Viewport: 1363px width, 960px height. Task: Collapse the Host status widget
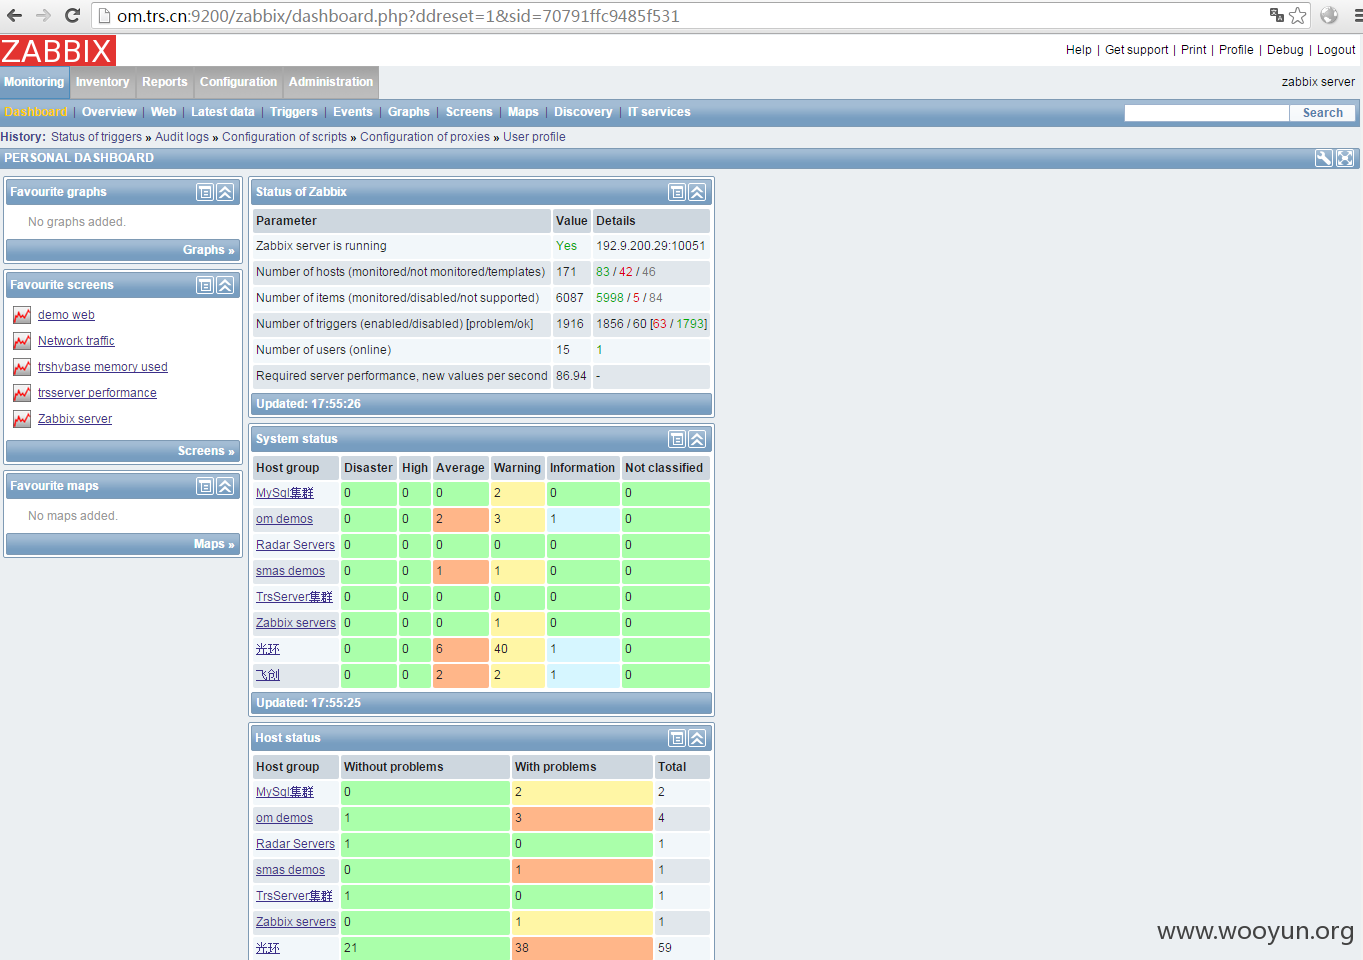click(697, 738)
